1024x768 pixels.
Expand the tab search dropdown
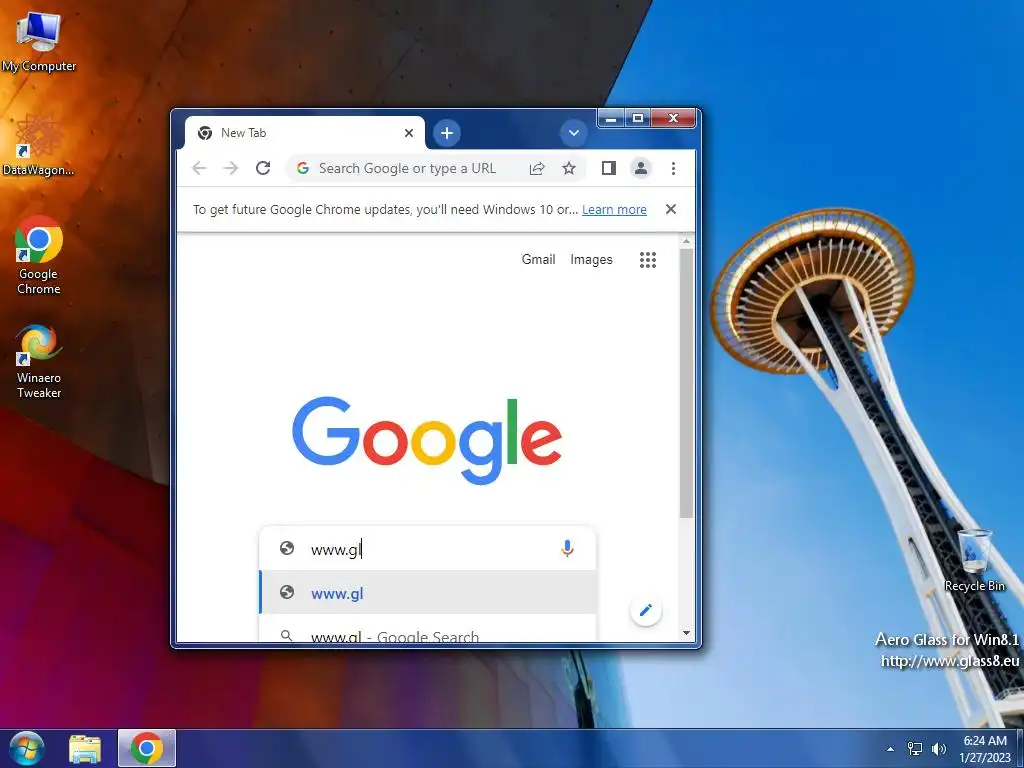[x=573, y=133]
